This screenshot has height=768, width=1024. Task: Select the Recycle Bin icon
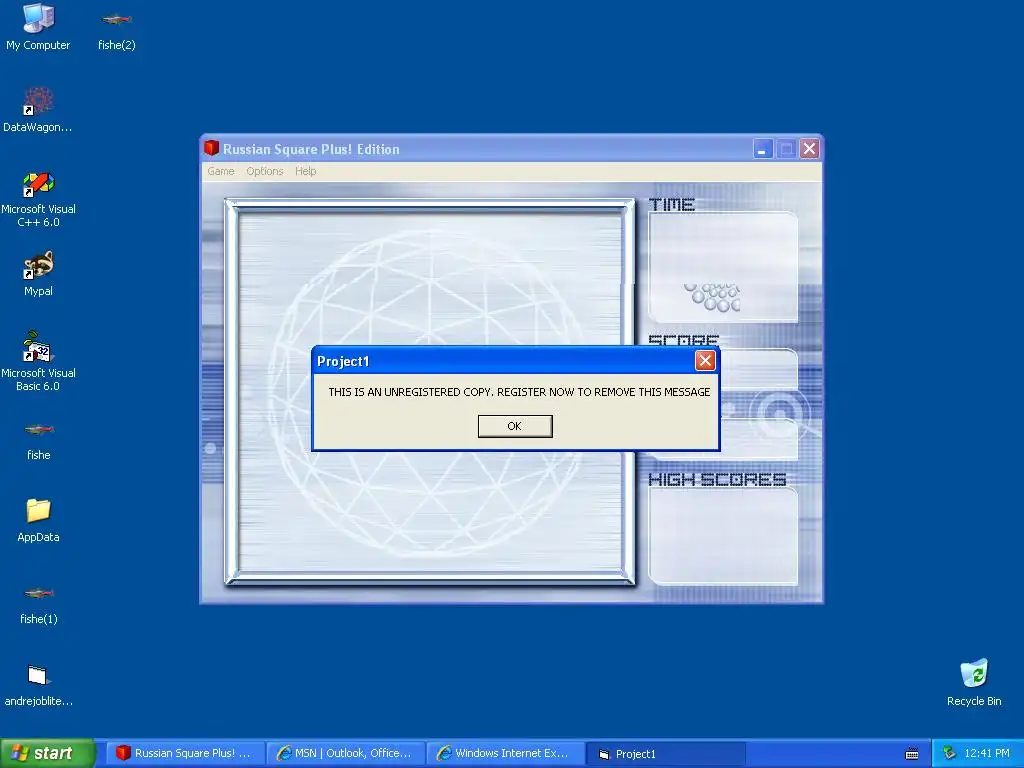(974, 682)
